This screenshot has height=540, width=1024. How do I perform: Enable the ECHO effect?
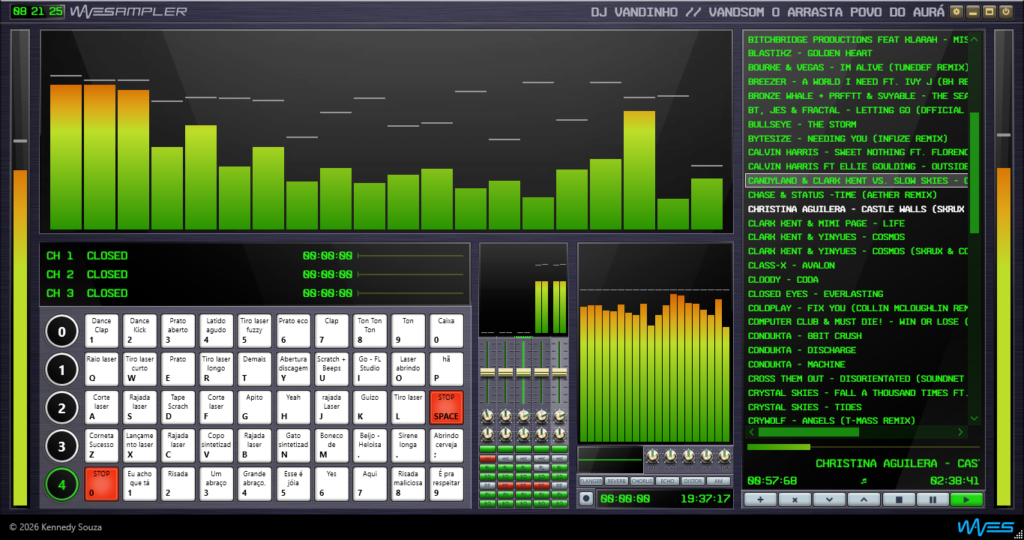click(667, 481)
